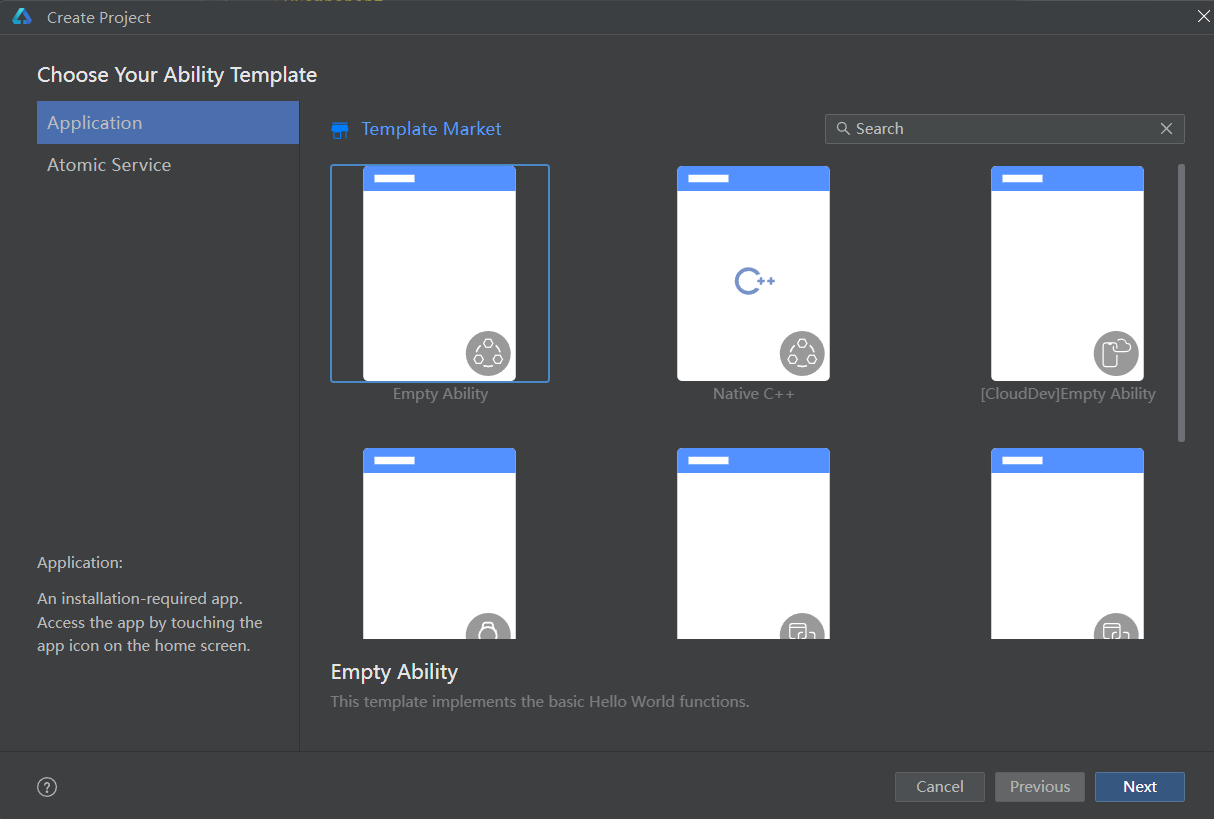Click the round badge on Native C++ card
Screen dimensions: 1214x819
802,354
